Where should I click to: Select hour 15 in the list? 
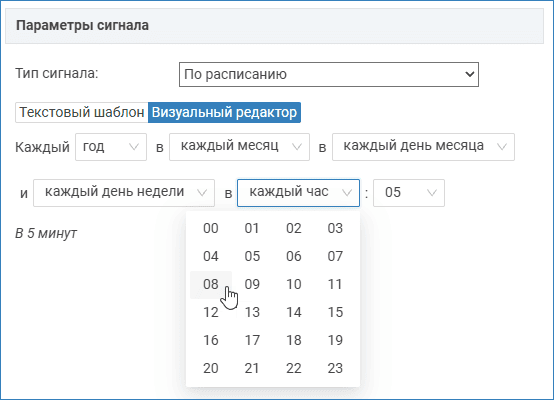(335, 313)
